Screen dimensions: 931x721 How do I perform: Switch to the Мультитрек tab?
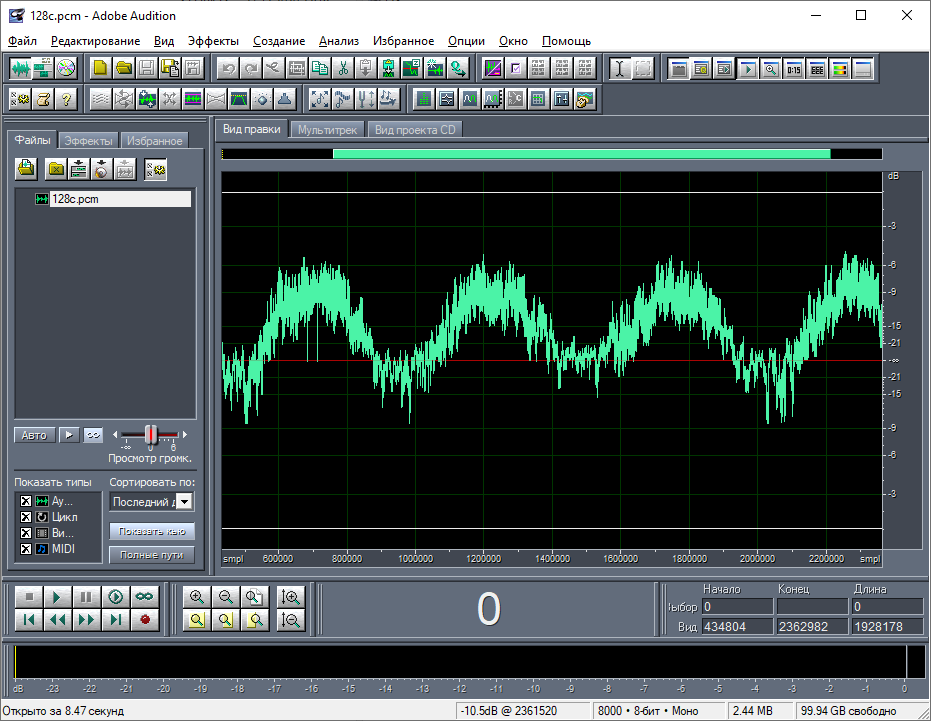click(x=327, y=130)
